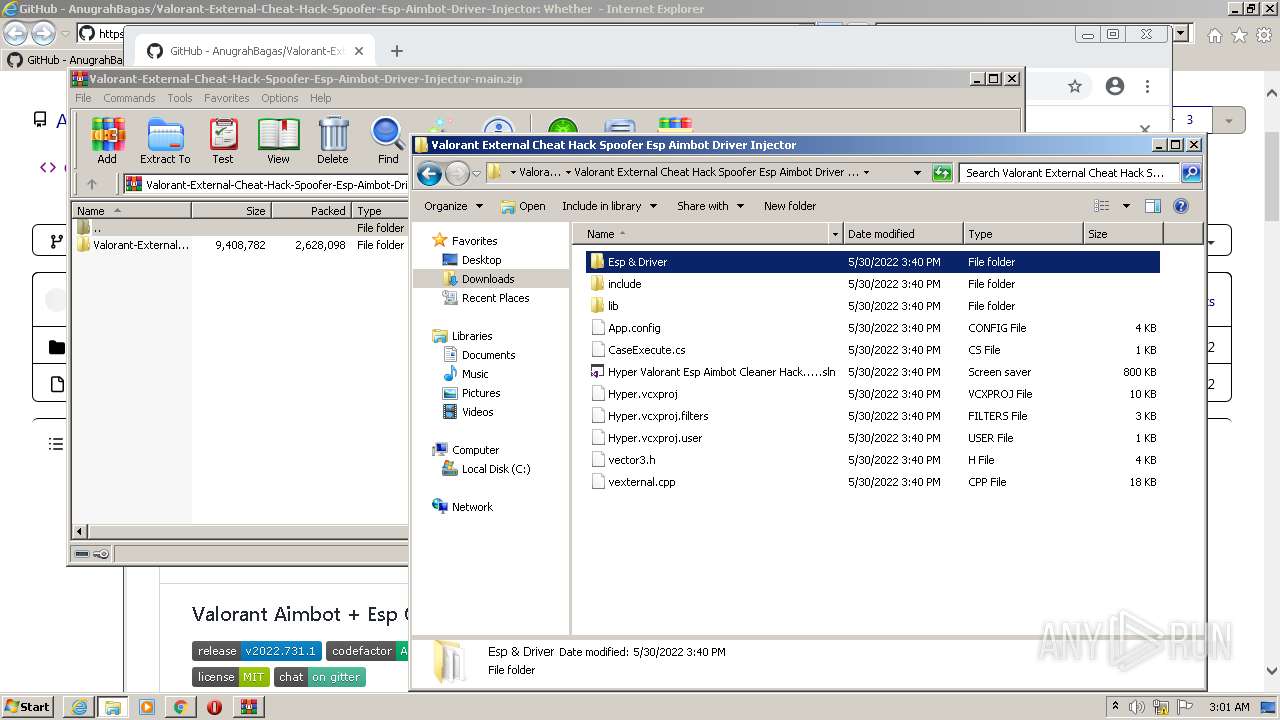
Task: Click Explorer refresh button
Action: (942, 173)
